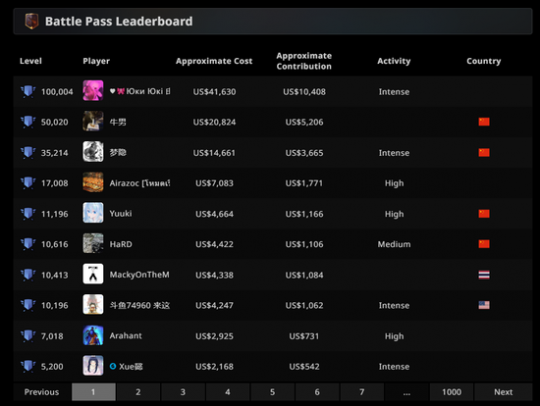Select page 1 in pagination
This screenshot has width=540, height=406.
(x=93, y=392)
